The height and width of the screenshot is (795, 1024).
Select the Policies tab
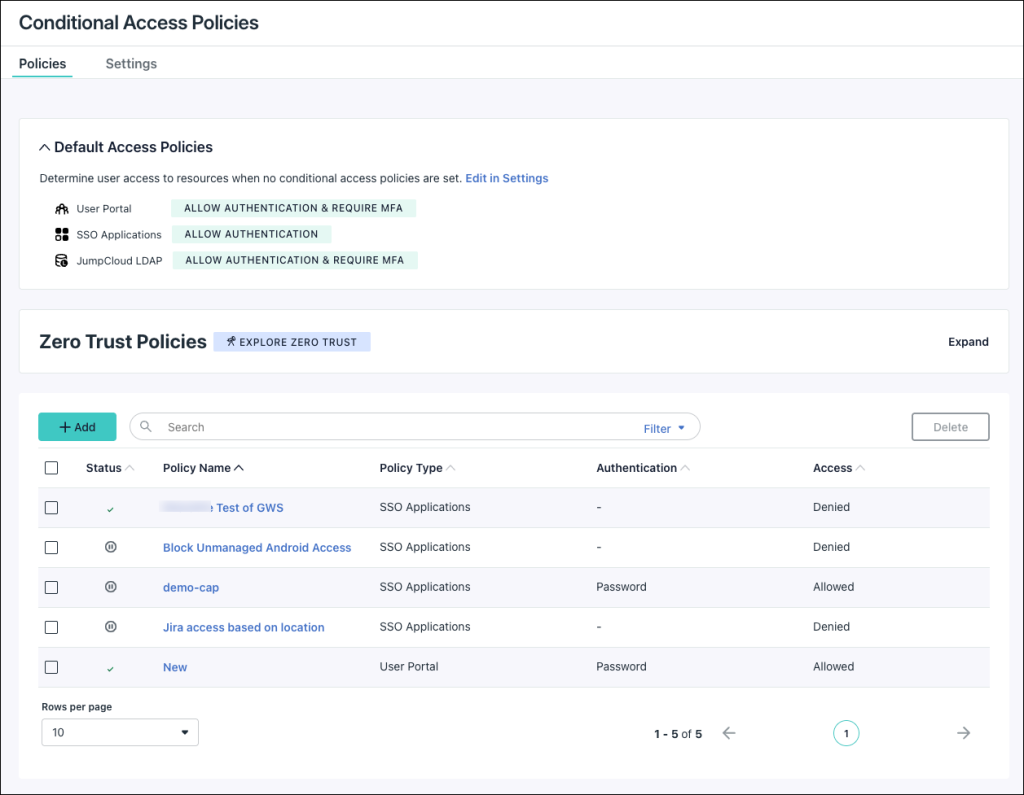[x=43, y=64]
